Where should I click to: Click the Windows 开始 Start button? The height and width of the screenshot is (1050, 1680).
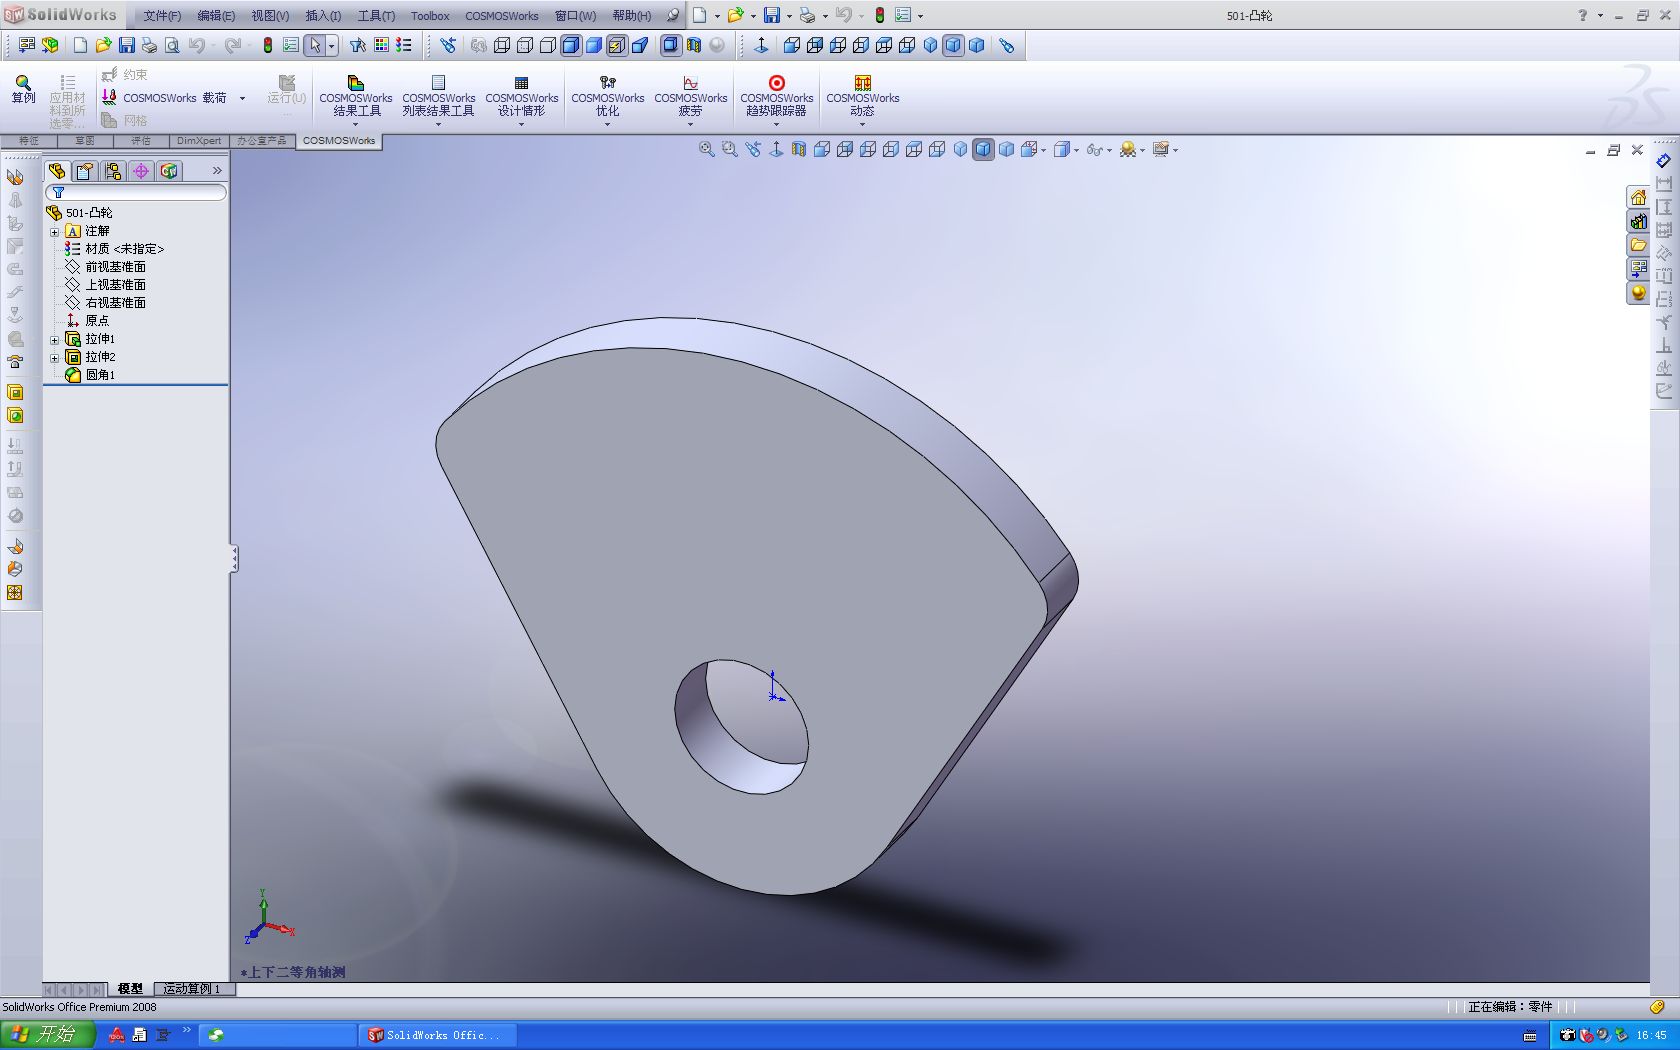[x=48, y=1035]
